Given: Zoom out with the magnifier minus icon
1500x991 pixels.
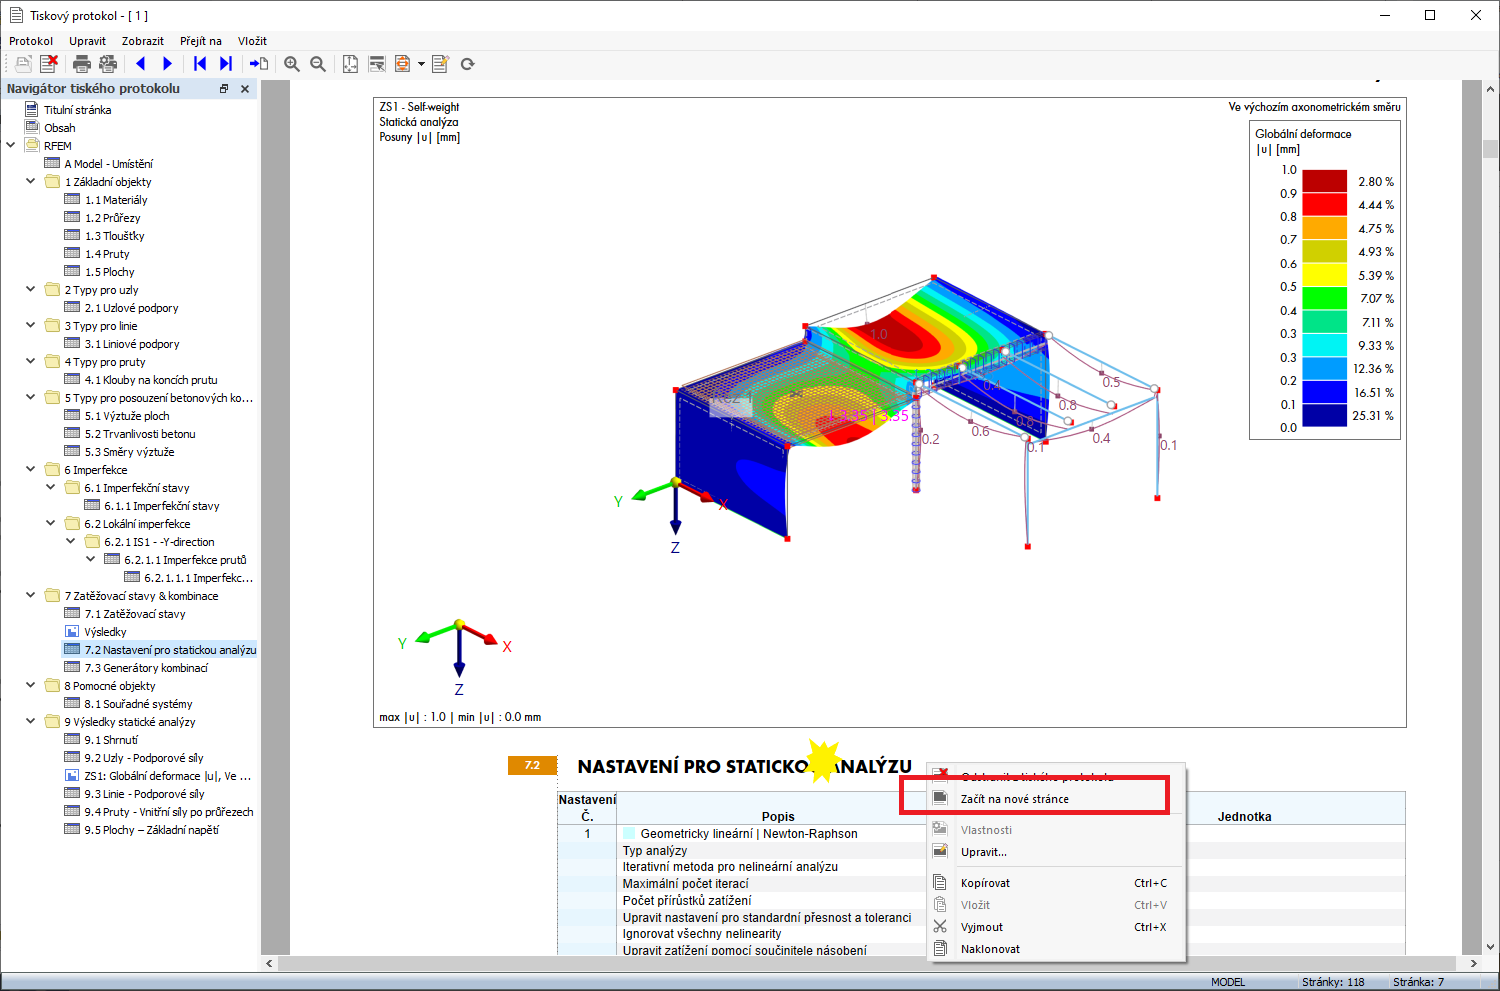Looking at the screenshot, I should tap(318, 64).
